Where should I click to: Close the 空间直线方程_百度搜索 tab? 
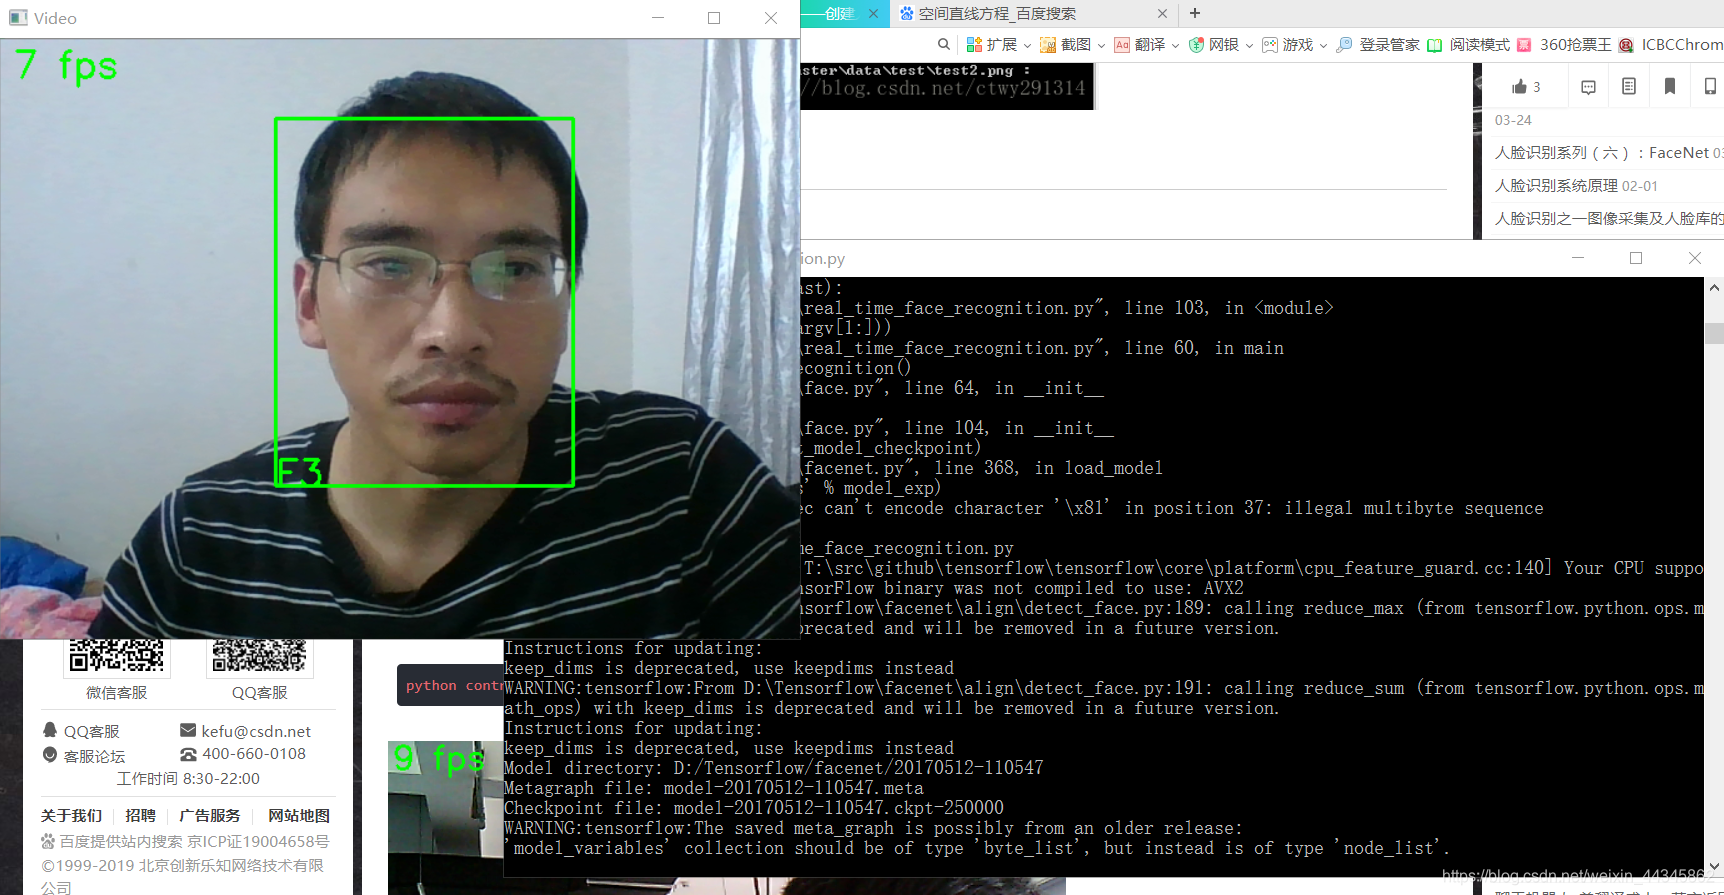(1161, 14)
